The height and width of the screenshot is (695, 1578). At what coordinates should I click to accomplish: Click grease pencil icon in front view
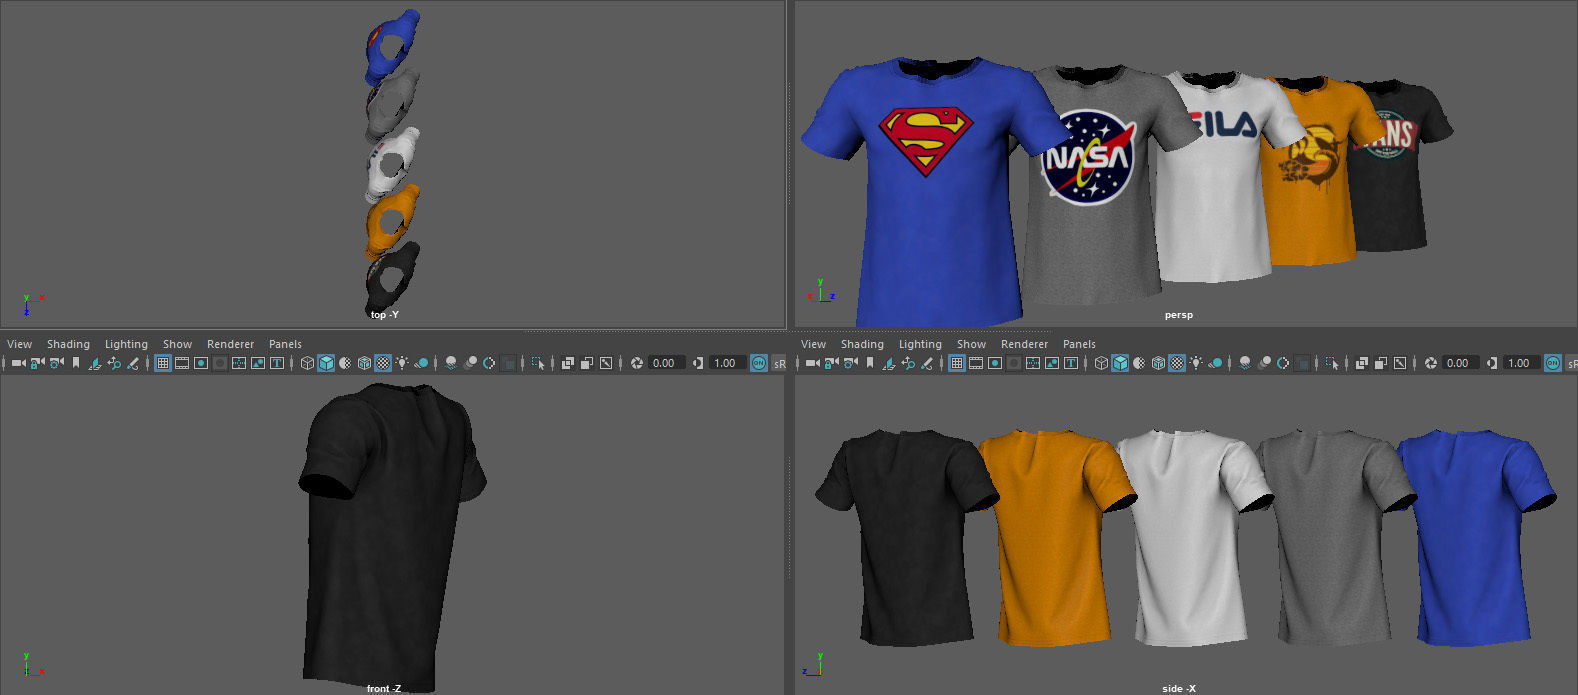(132, 363)
